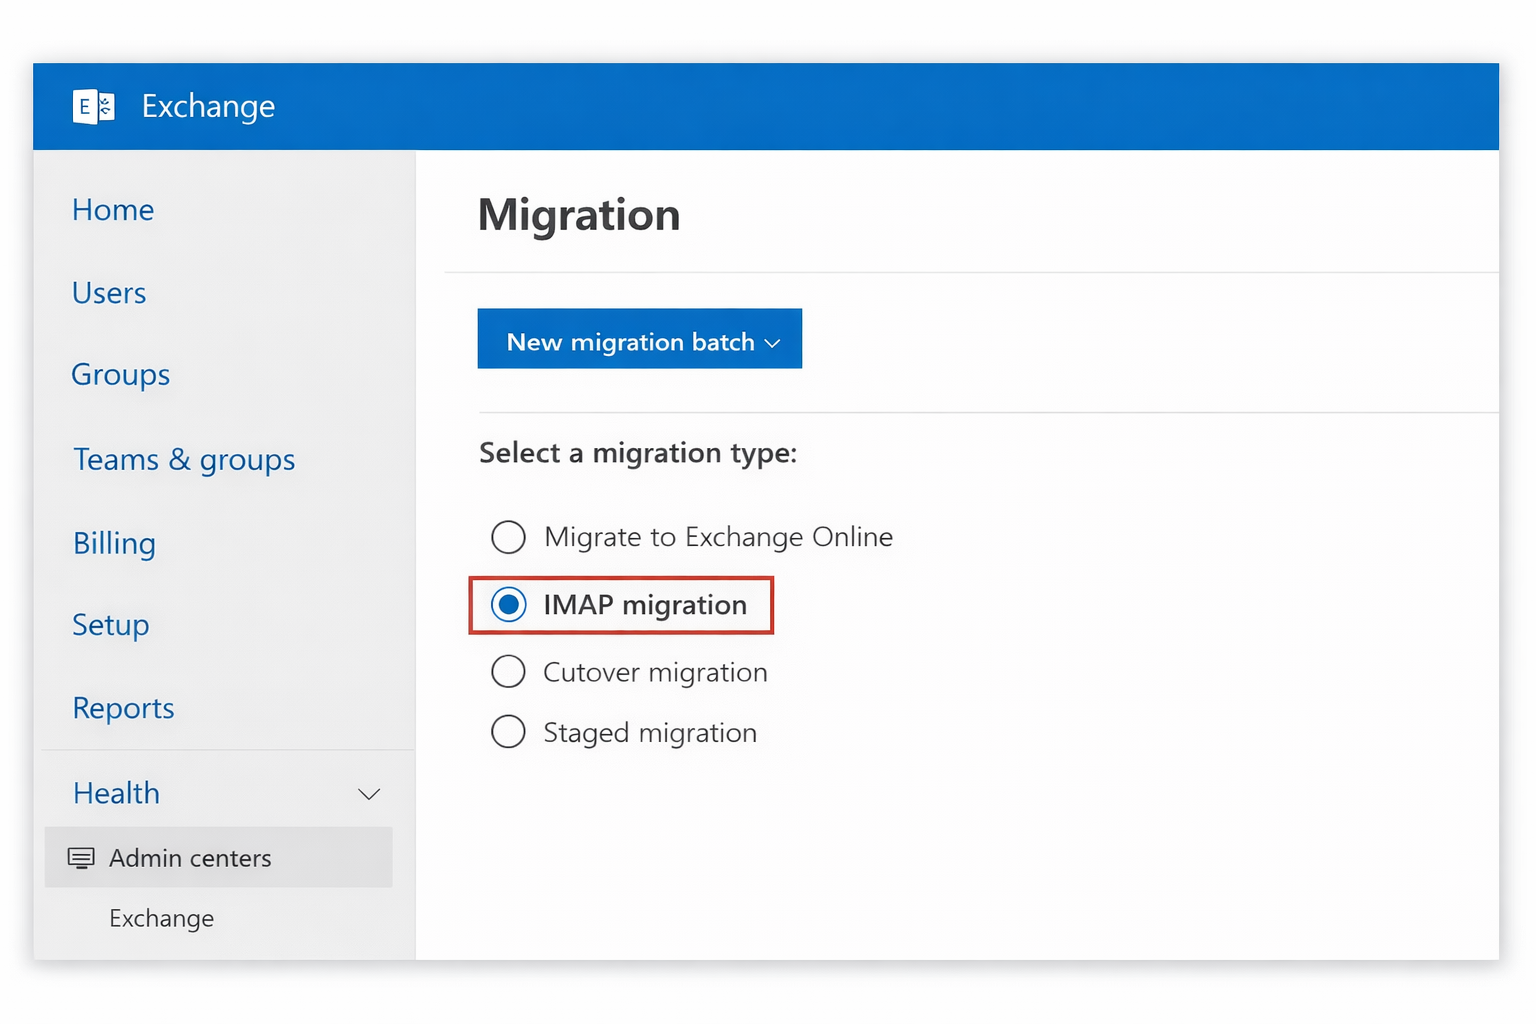
Task: Open the Billing section
Action: tap(114, 543)
